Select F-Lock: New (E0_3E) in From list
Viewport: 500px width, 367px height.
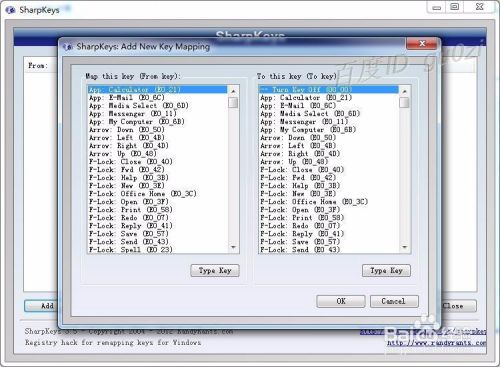click(x=158, y=186)
